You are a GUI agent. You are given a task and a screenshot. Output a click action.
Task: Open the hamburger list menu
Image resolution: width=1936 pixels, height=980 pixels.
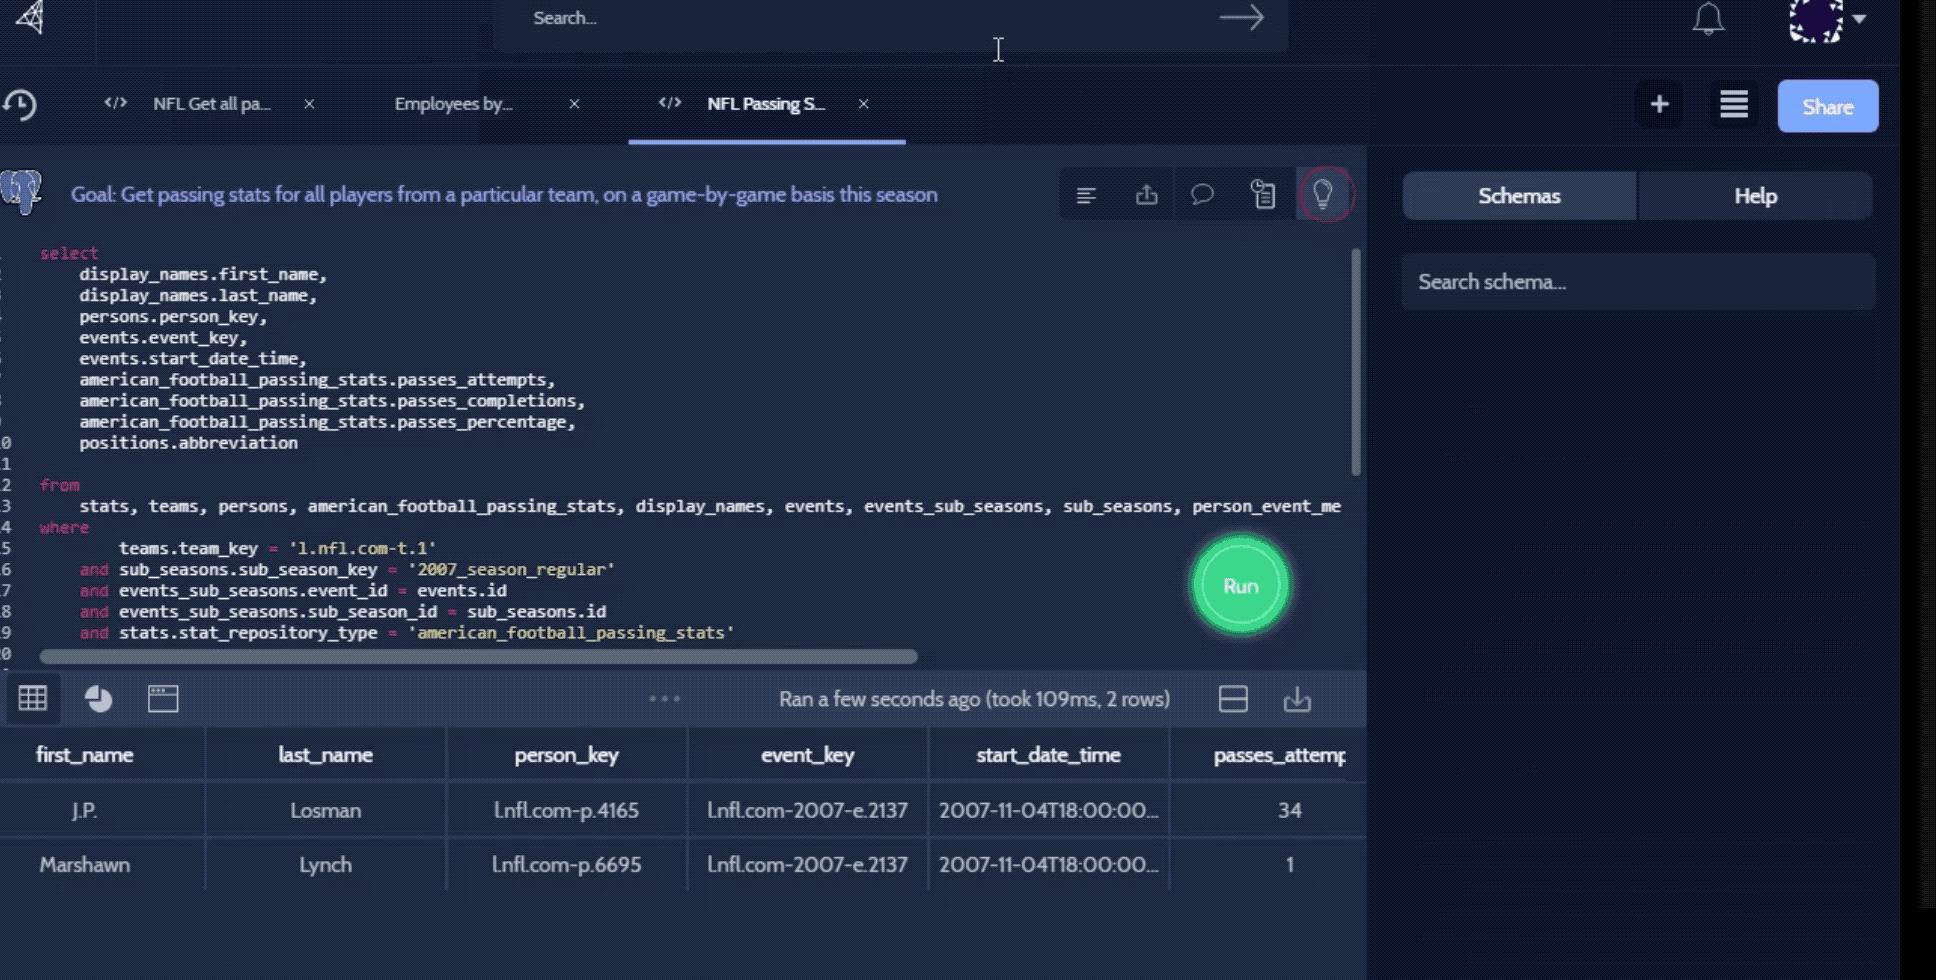[x=1734, y=105]
